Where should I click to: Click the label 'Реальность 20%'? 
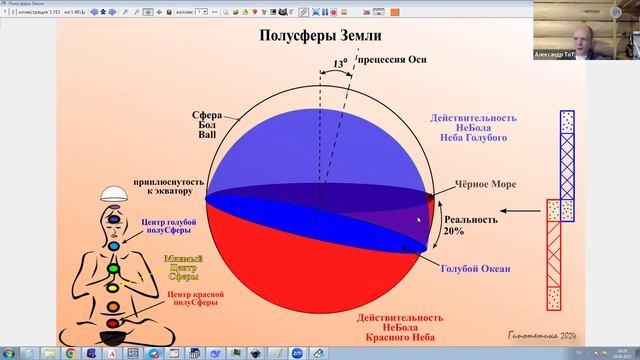(x=471, y=225)
